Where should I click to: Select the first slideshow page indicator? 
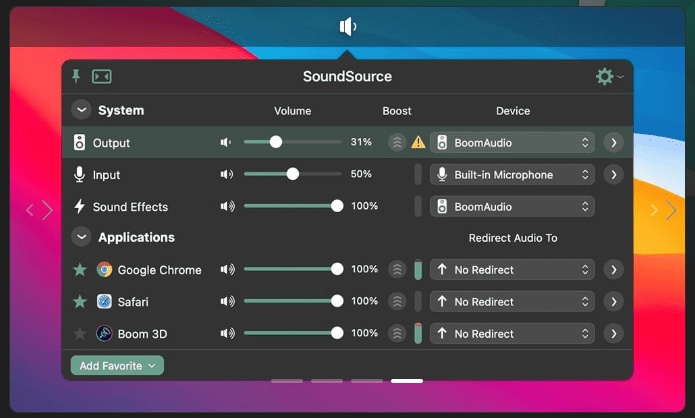click(287, 381)
